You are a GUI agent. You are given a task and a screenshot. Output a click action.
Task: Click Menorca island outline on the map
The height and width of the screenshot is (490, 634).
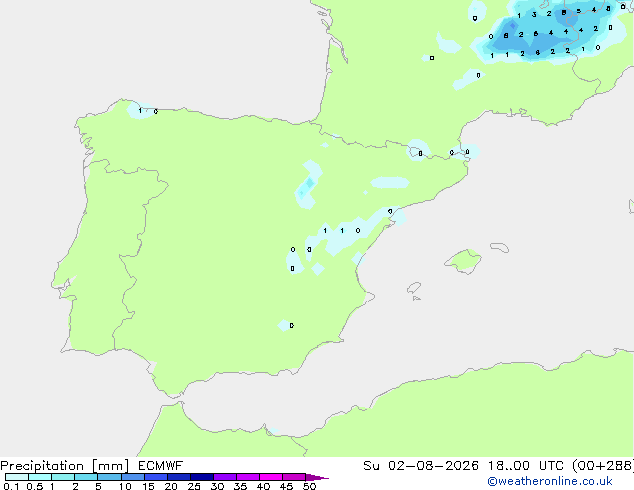[500, 247]
